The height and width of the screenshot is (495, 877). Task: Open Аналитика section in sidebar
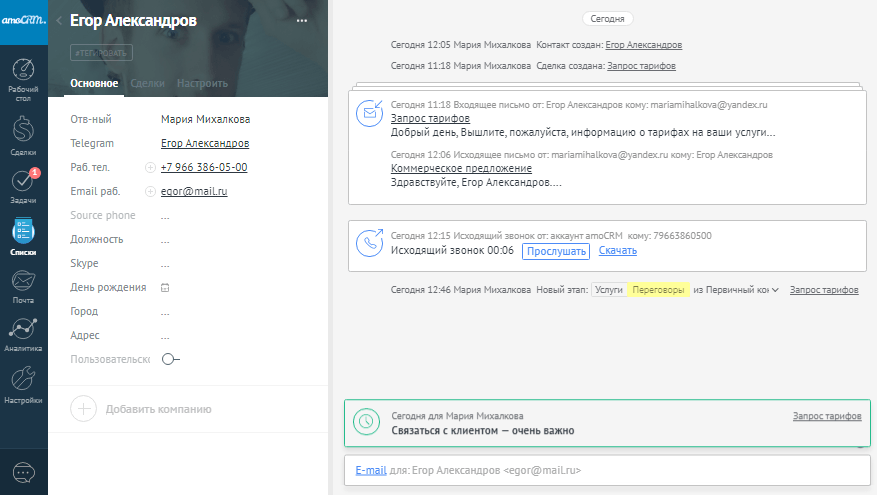pos(23,334)
